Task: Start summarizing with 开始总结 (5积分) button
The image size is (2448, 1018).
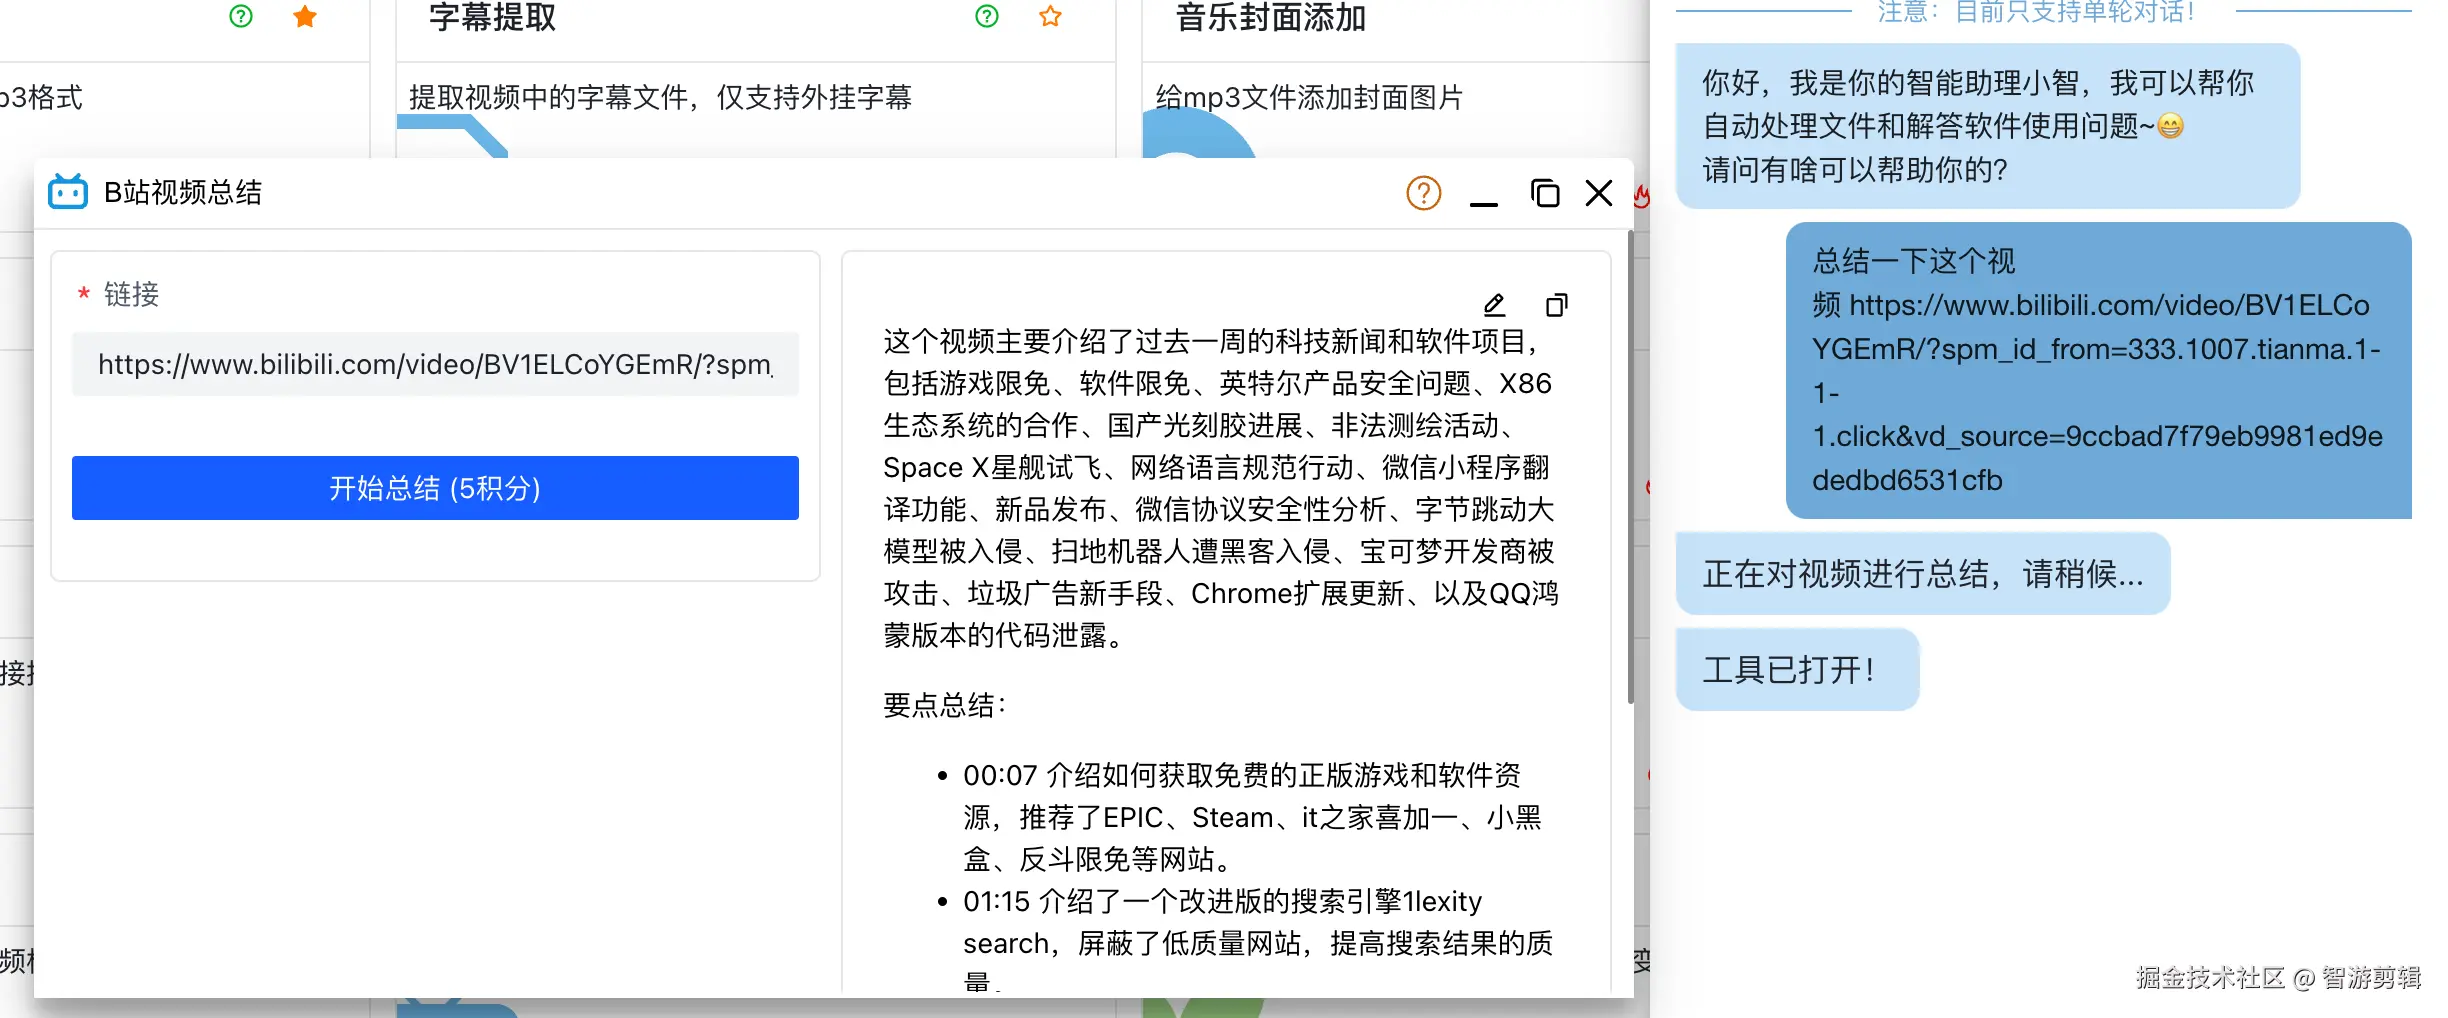Action: click(435, 488)
